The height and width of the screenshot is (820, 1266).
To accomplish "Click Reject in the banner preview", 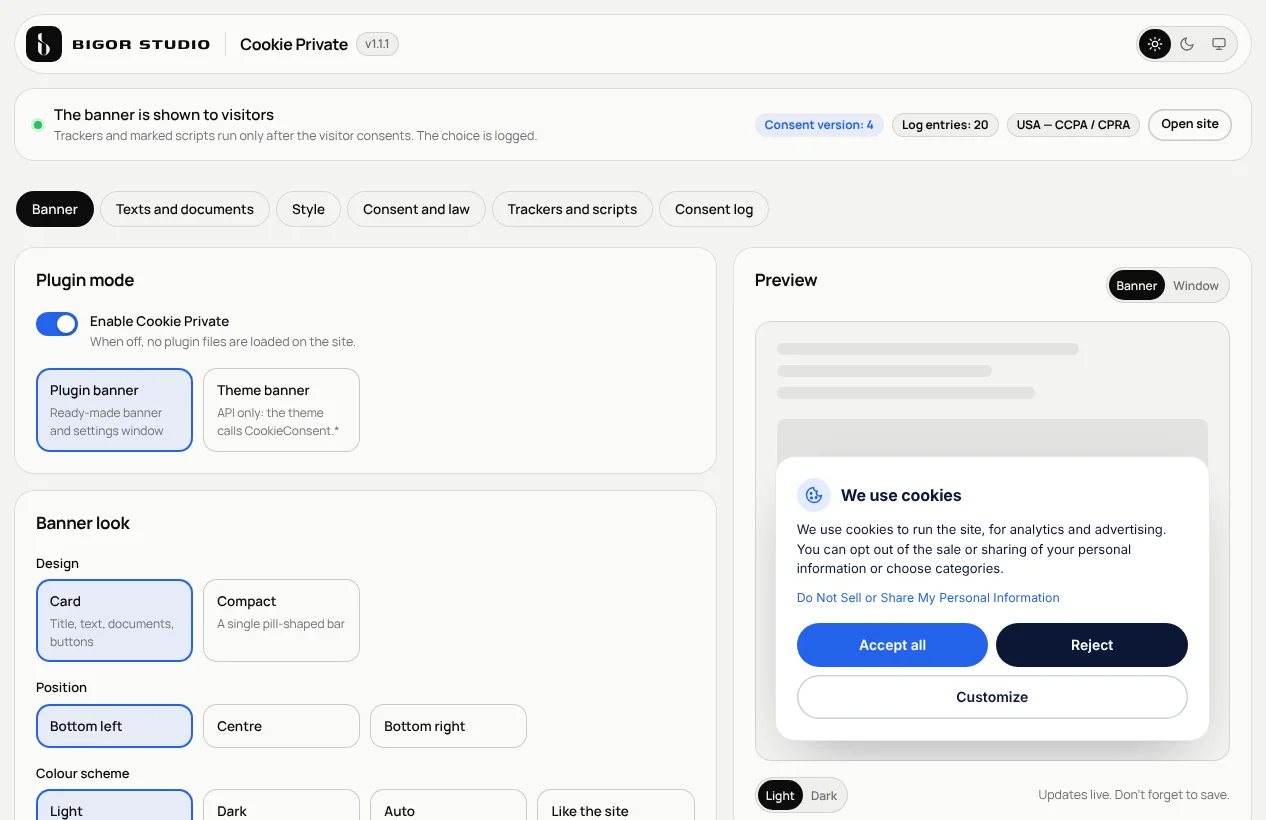I will [1092, 645].
